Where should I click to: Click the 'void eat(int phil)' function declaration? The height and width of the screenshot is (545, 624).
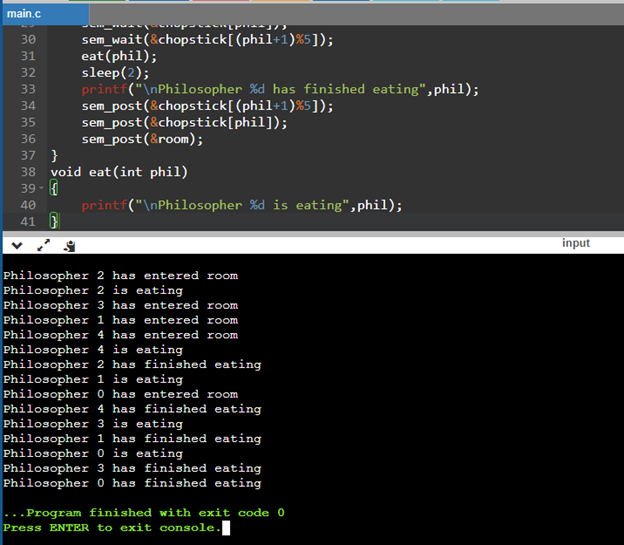[x=119, y=172]
